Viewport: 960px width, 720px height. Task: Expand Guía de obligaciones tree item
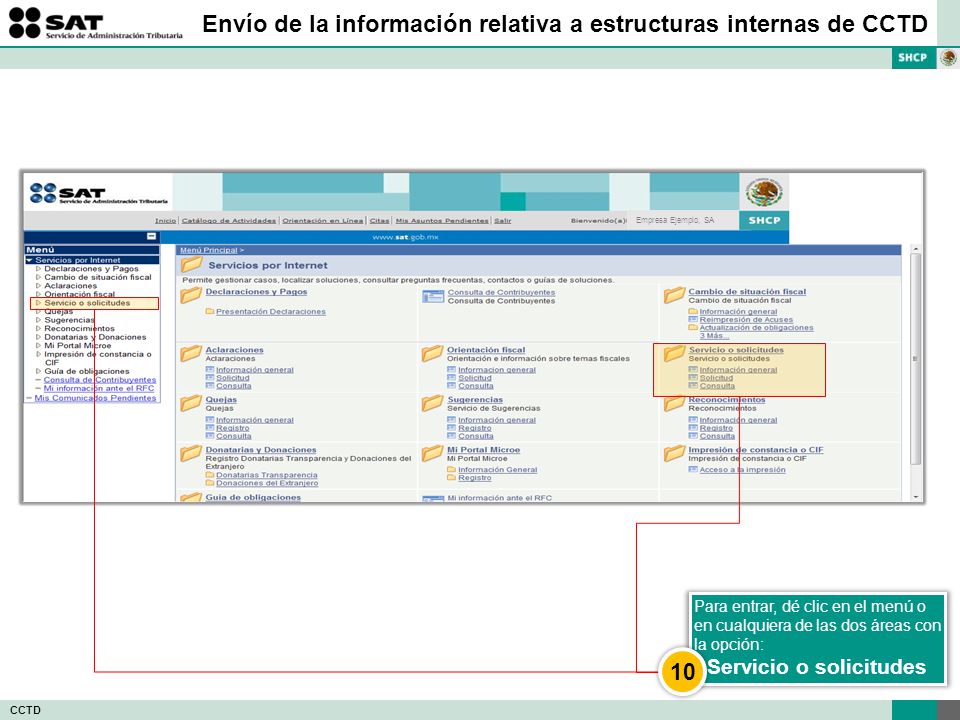point(39,372)
